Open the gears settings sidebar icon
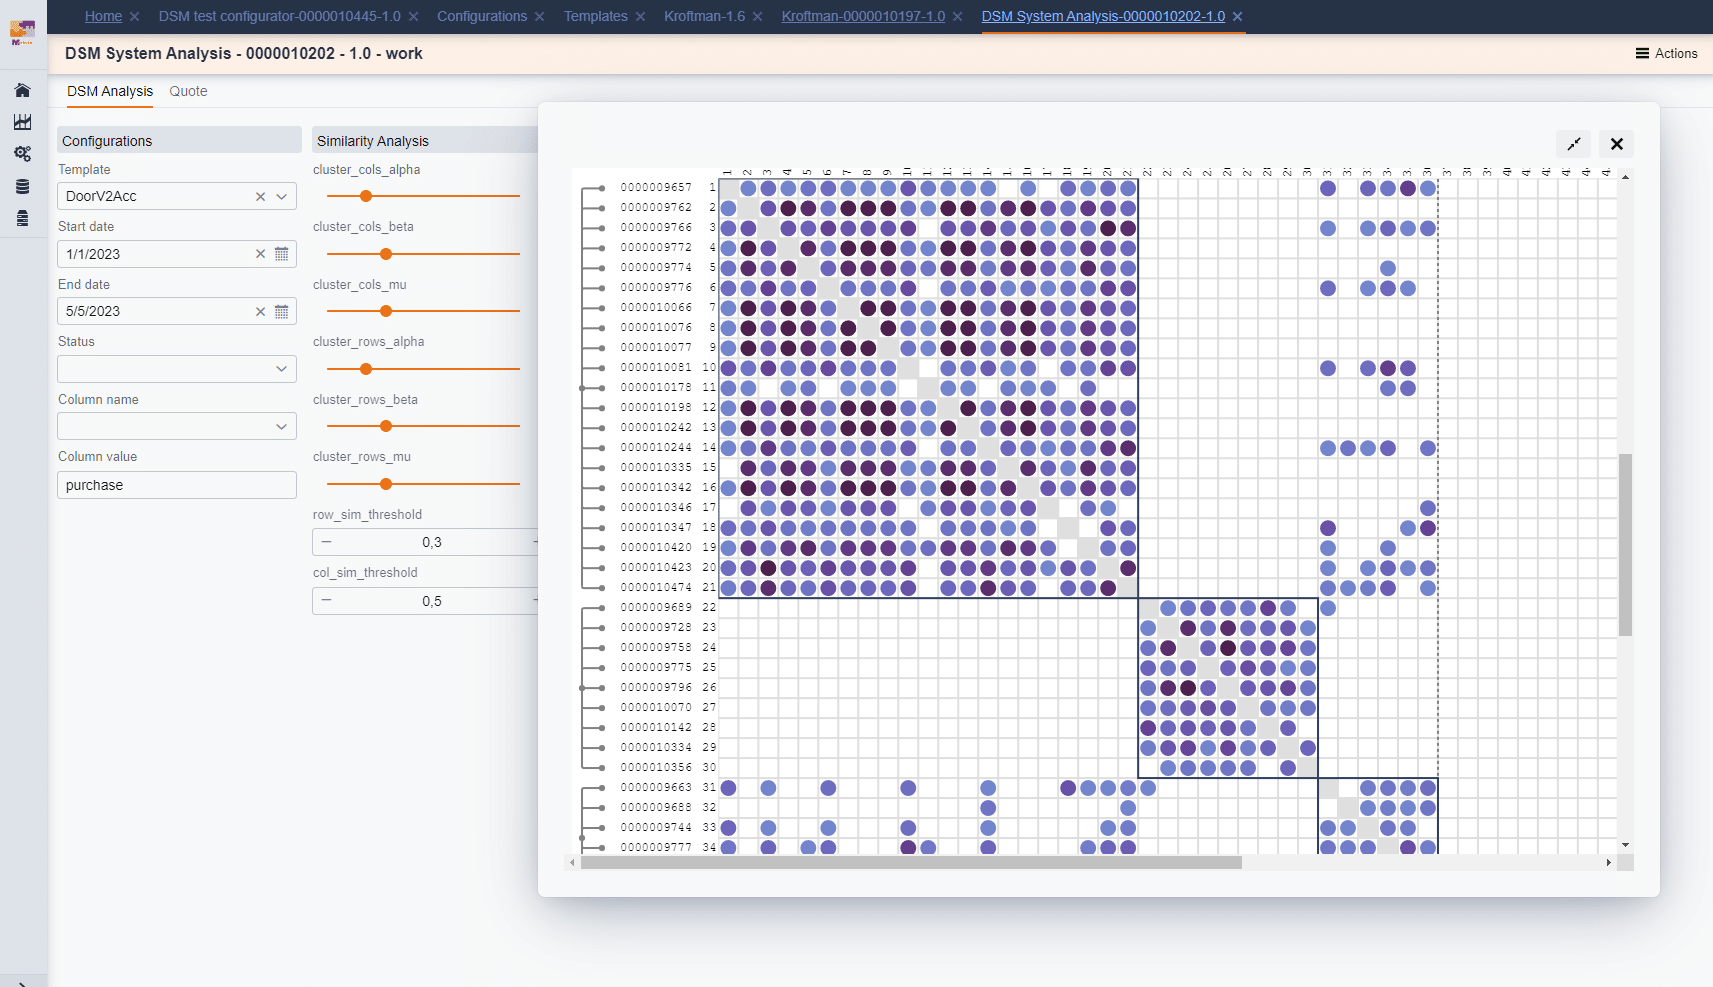 [22, 154]
